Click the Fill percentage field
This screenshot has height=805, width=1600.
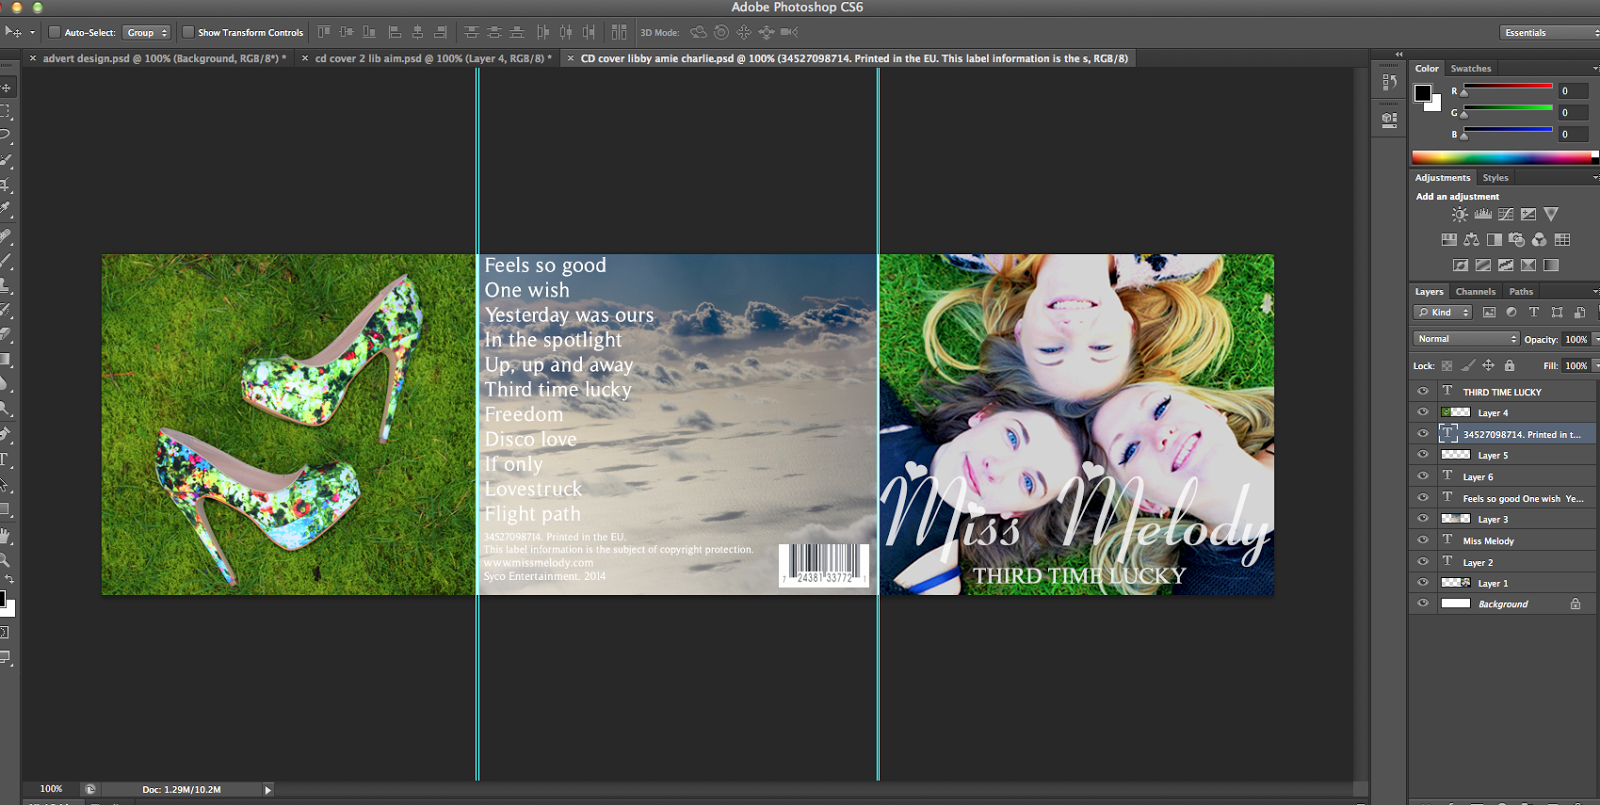point(1576,366)
